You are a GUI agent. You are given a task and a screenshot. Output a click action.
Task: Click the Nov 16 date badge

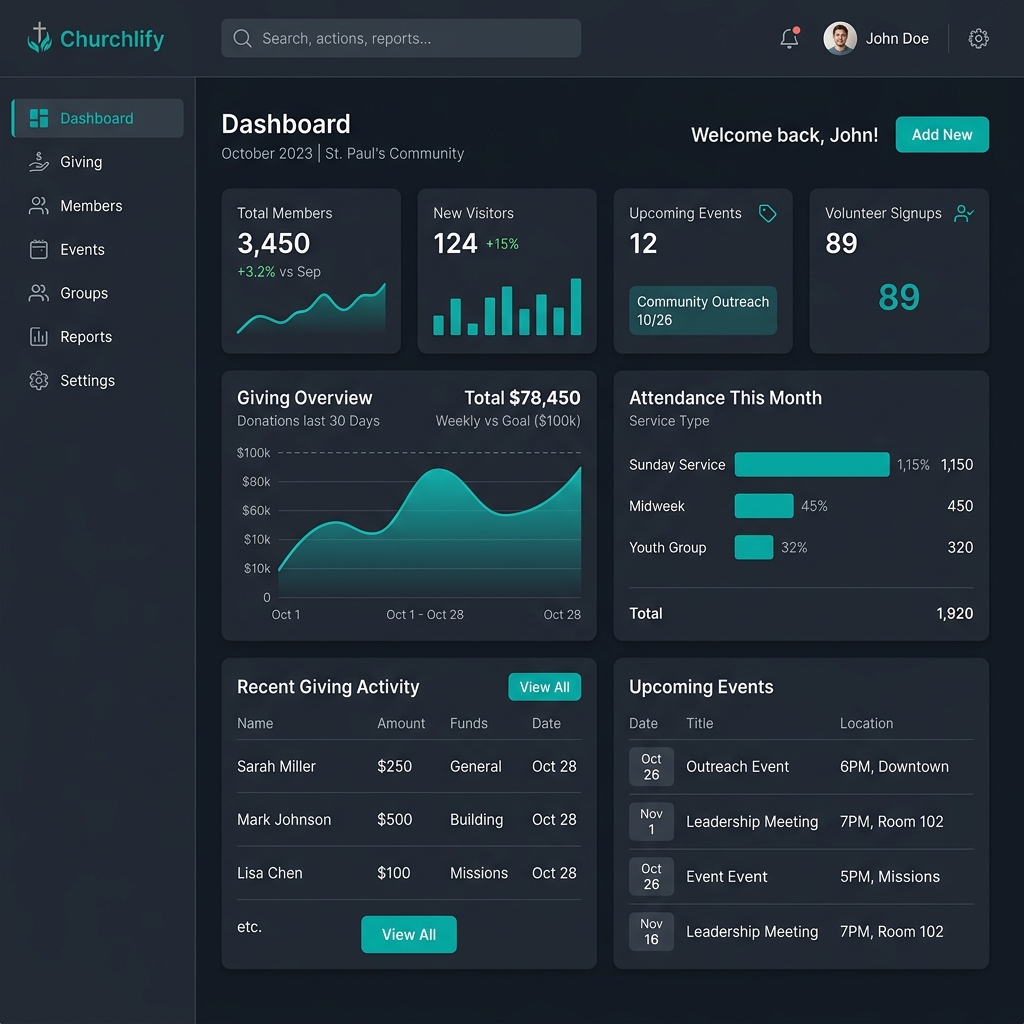click(x=651, y=931)
